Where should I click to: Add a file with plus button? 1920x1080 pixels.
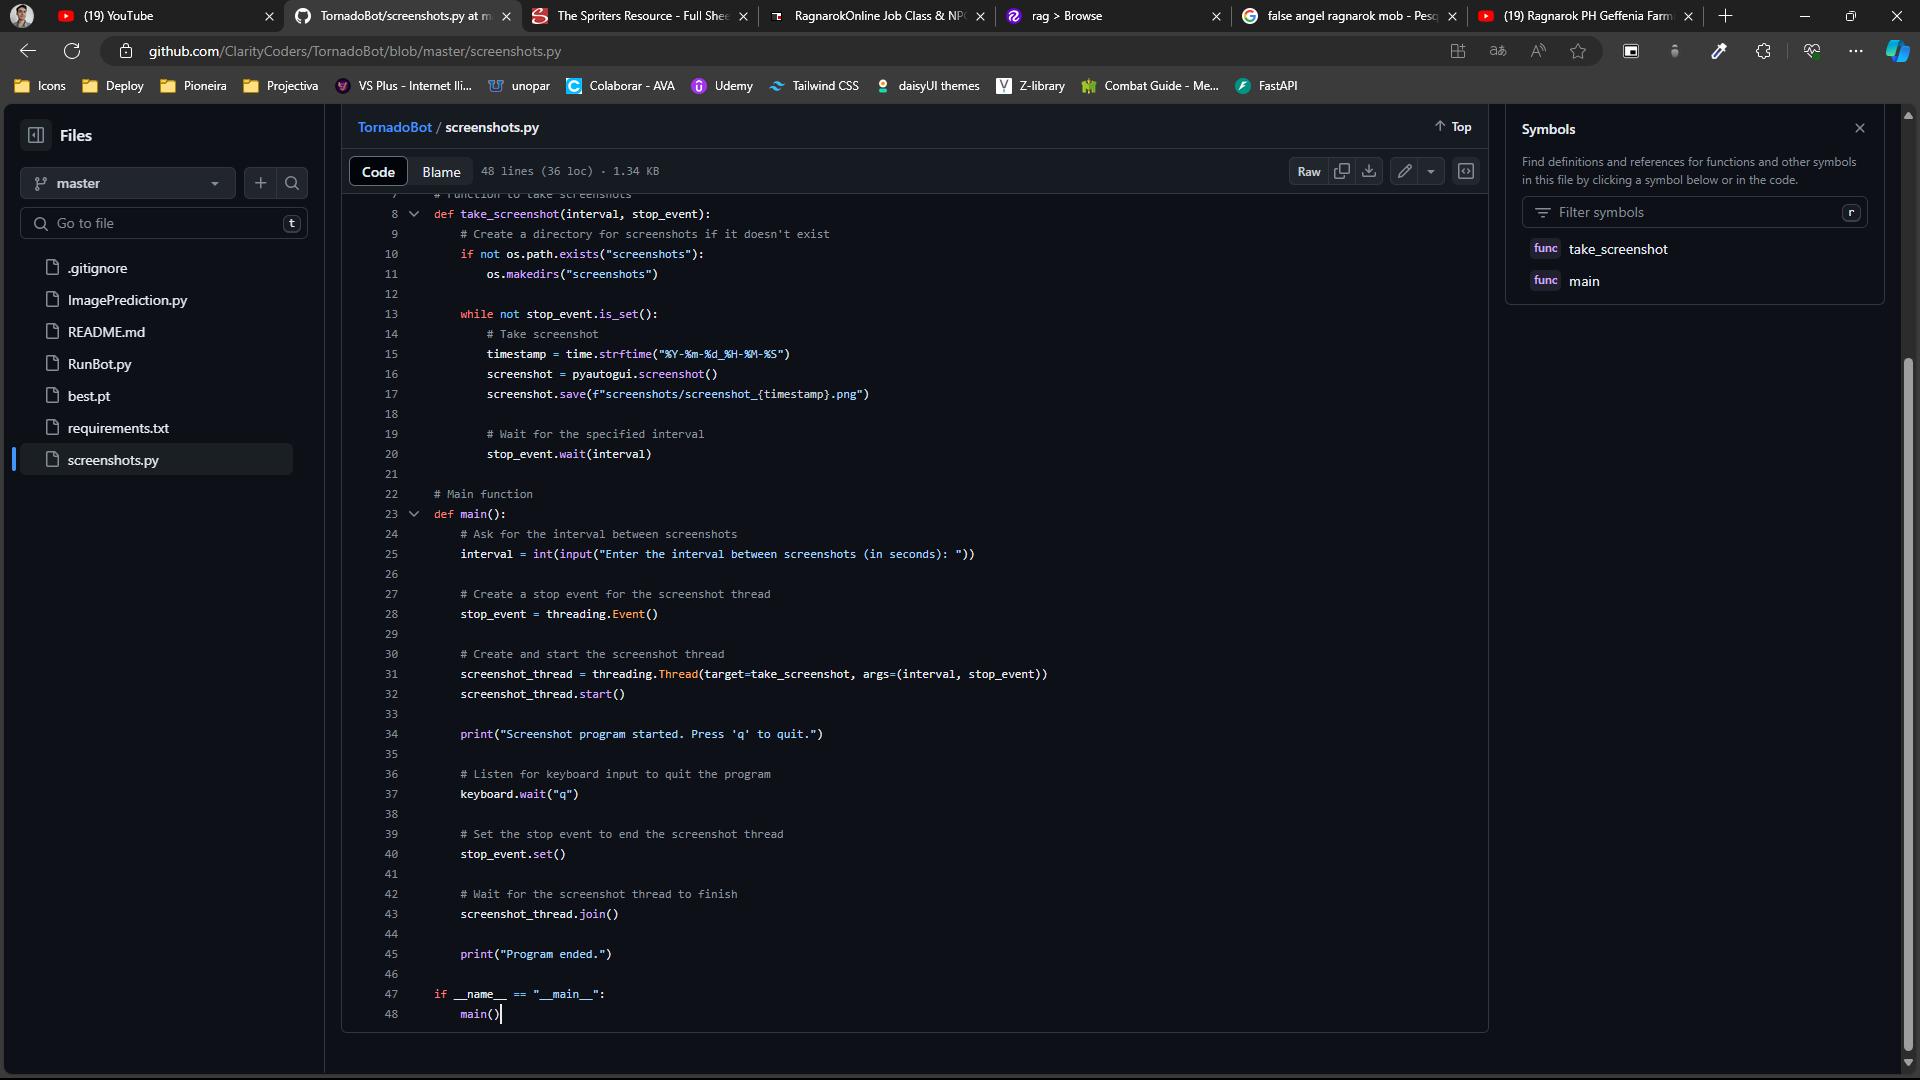261,183
